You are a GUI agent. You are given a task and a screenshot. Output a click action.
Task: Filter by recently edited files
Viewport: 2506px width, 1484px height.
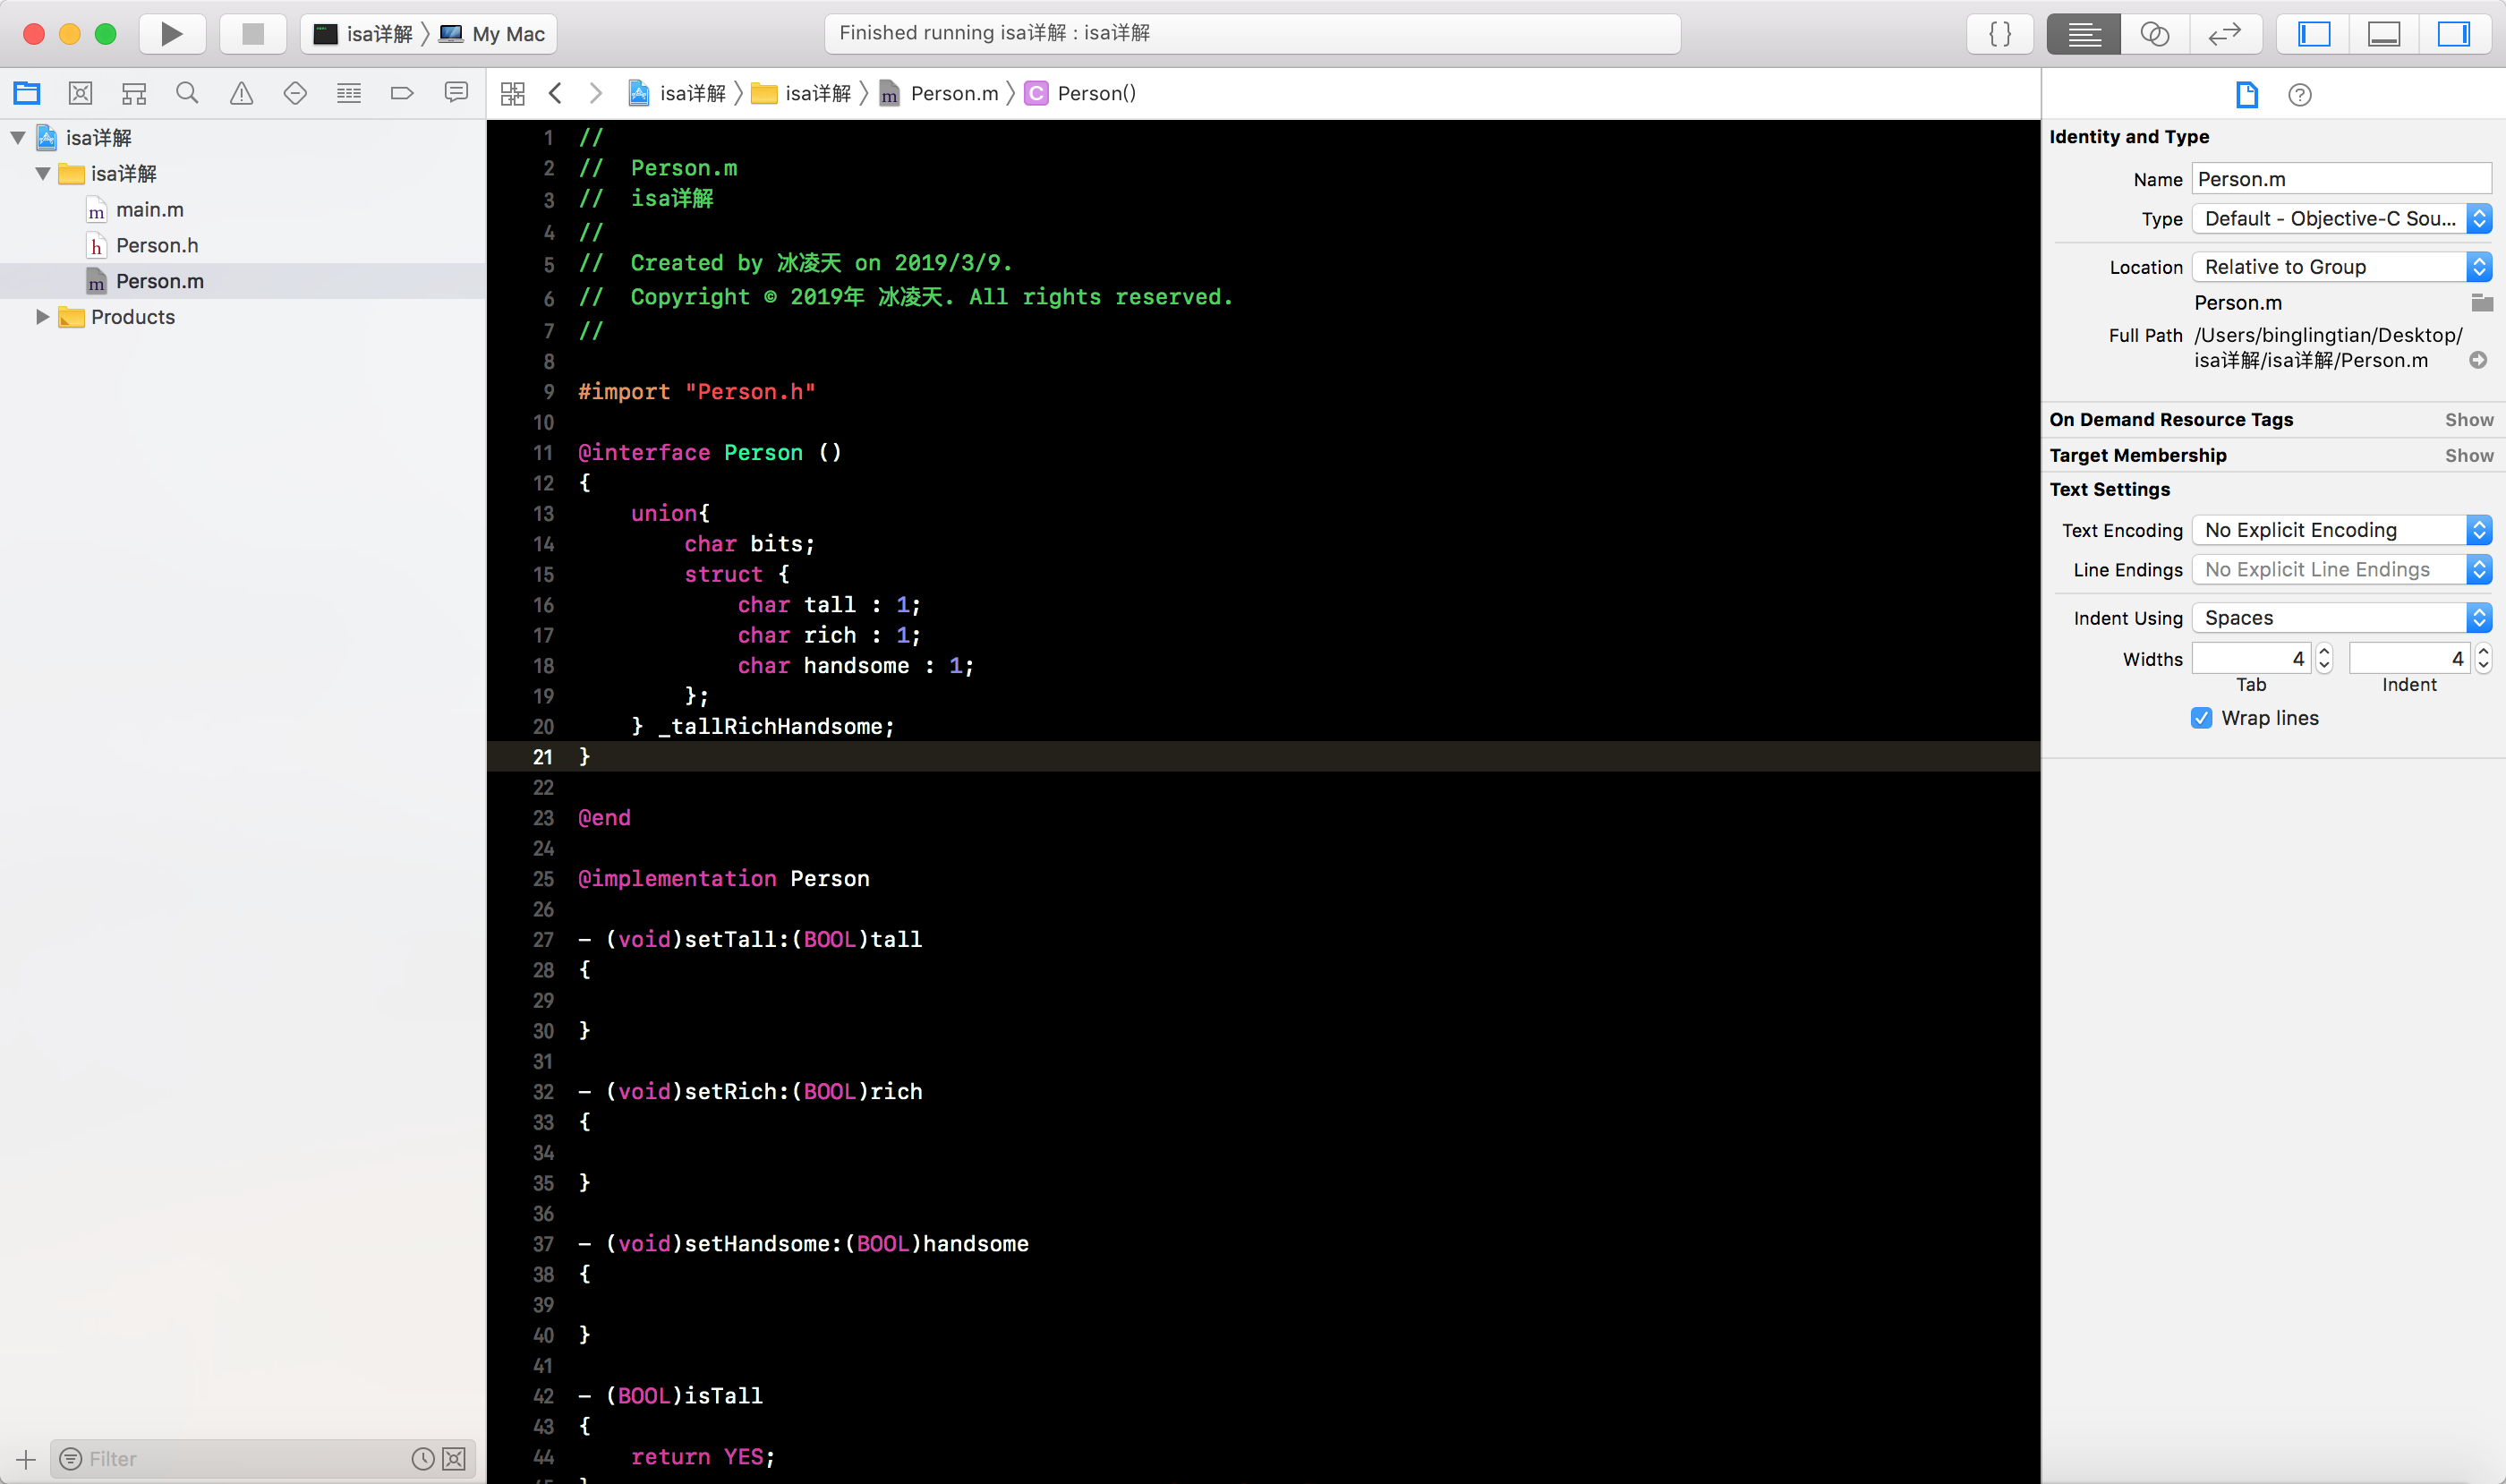coord(423,1459)
